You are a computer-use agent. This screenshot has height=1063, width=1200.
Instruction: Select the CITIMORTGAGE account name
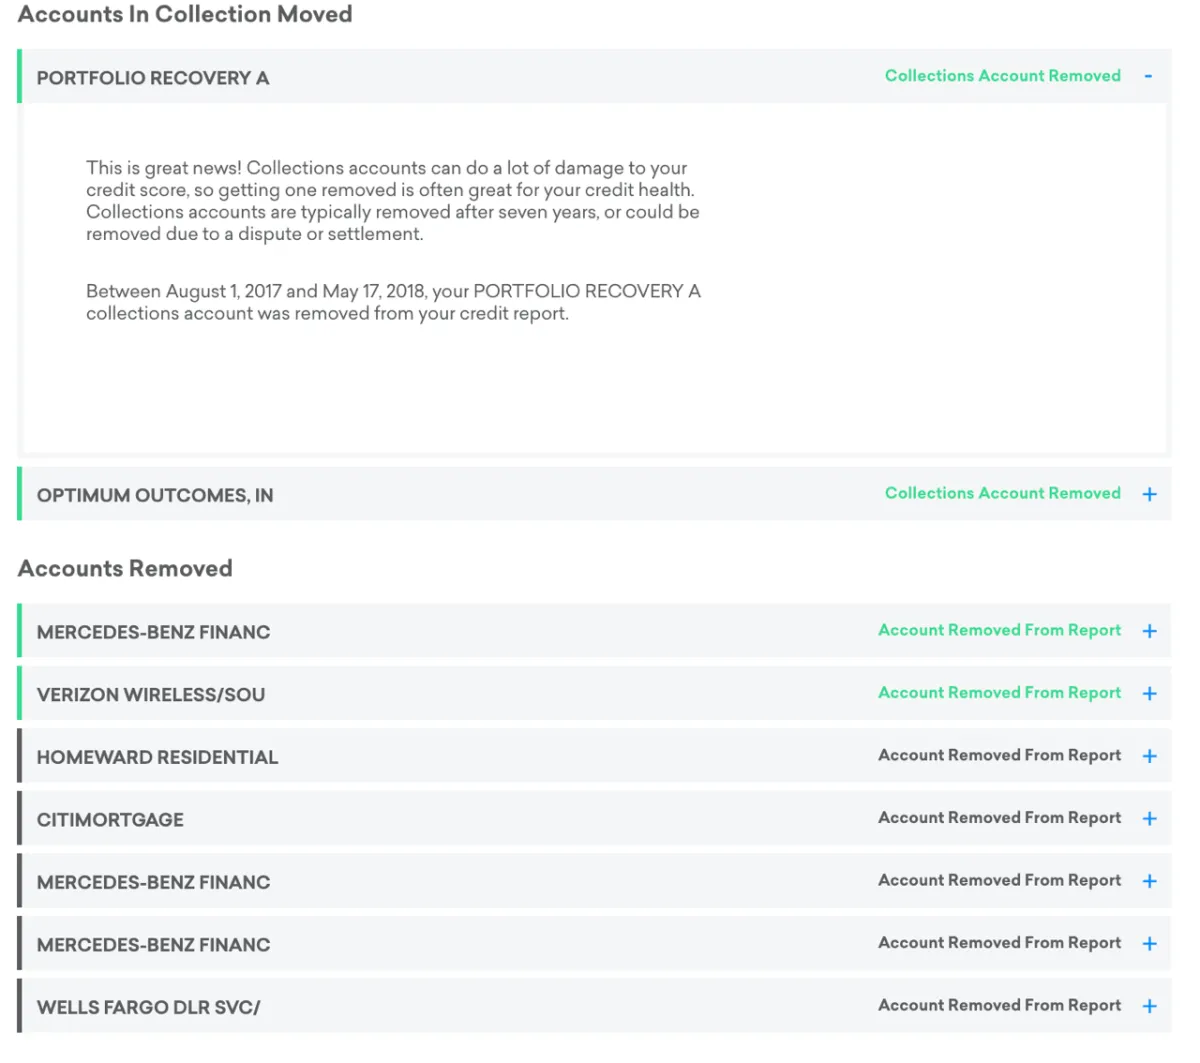click(110, 820)
